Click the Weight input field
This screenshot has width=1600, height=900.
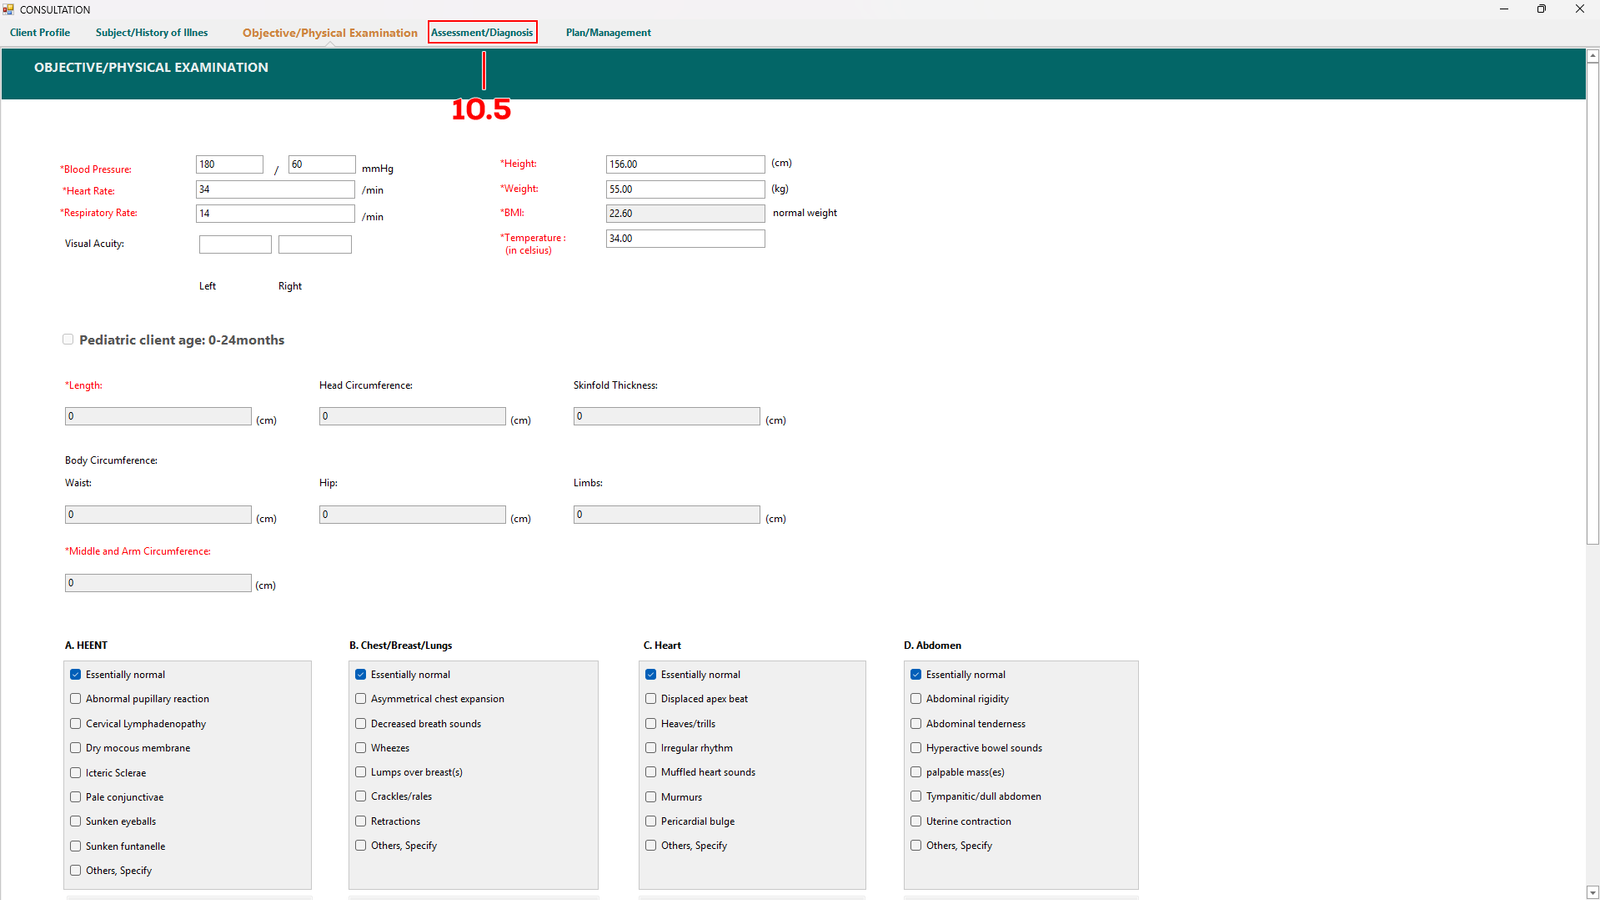(x=685, y=189)
